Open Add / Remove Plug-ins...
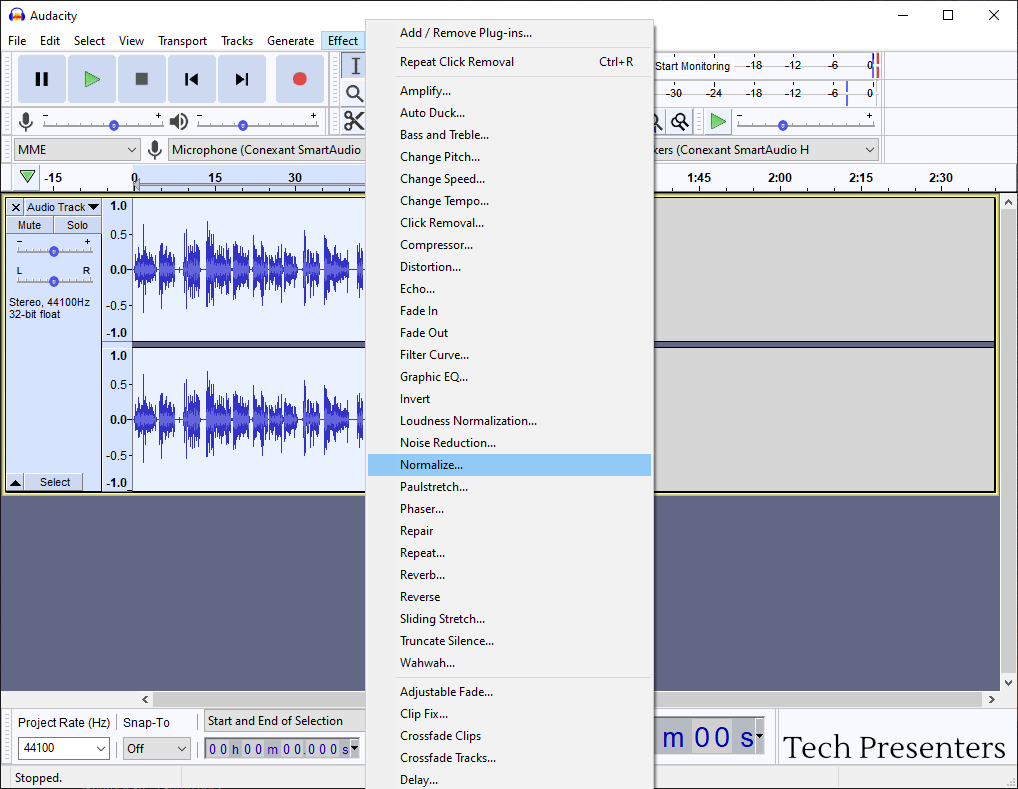 coord(510,32)
